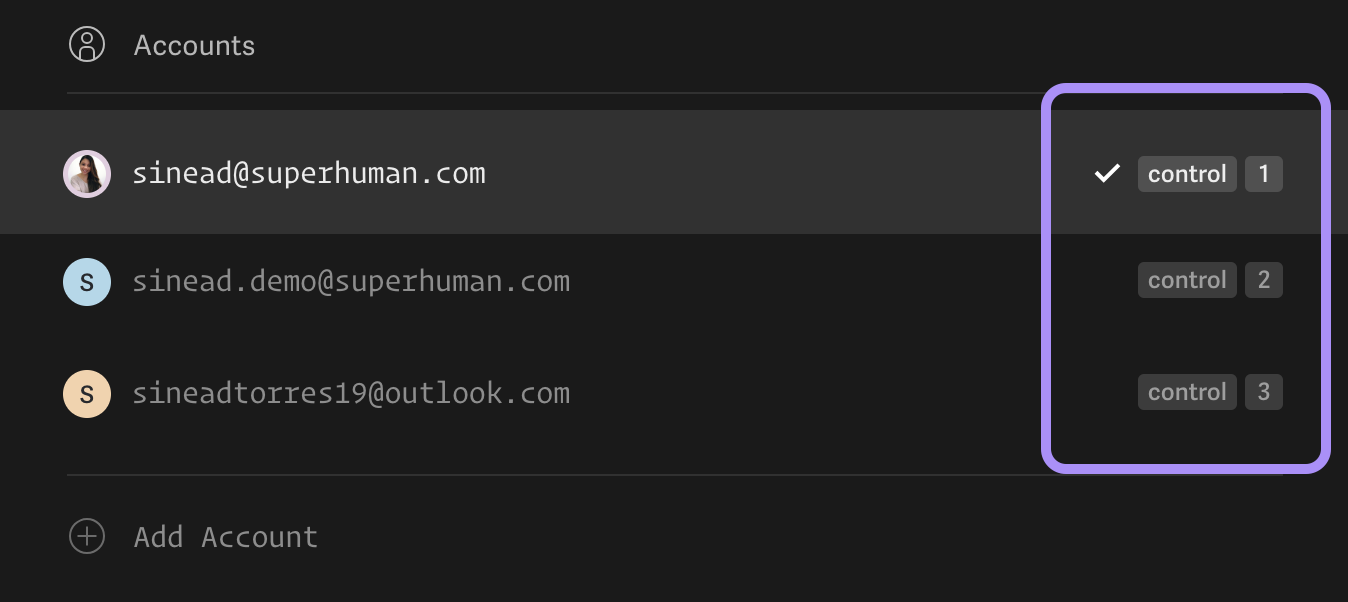Click the control key badge for shortcut 2
This screenshot has width=1348, height=602.
pos(1187,280)
